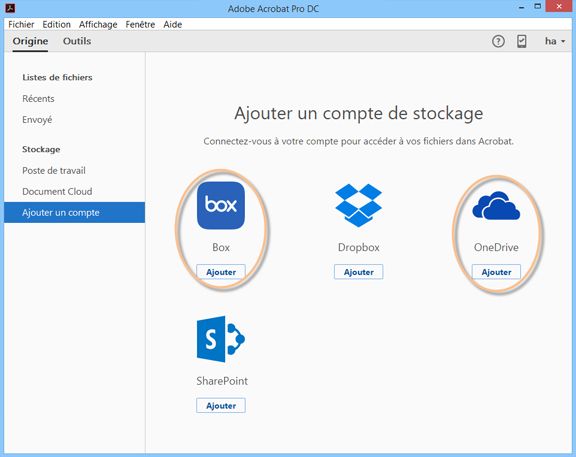Click the SharePoint logo icon
576x457 pixels.
tap(221, 339)
